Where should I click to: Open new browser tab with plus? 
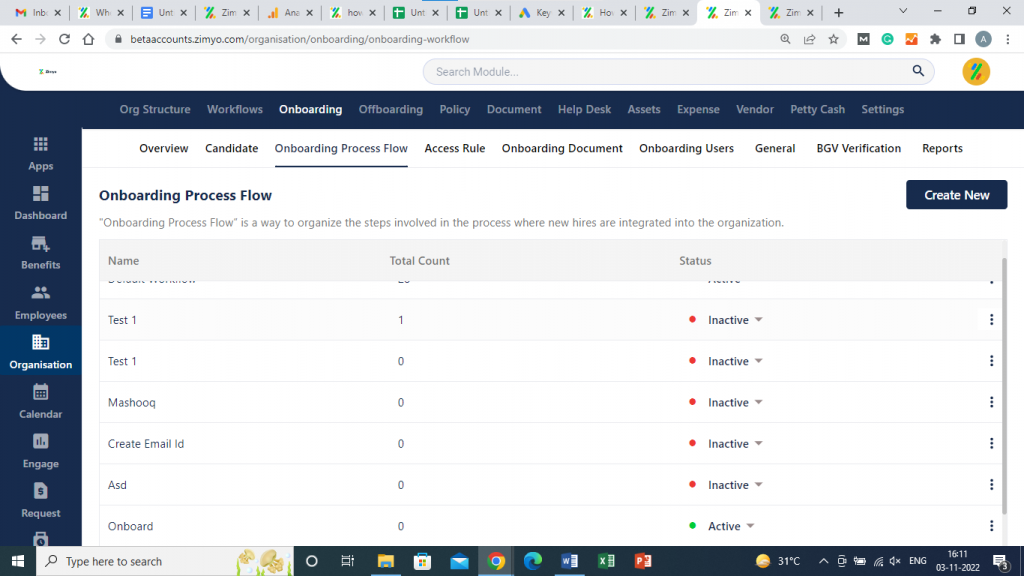click(839, 12)
